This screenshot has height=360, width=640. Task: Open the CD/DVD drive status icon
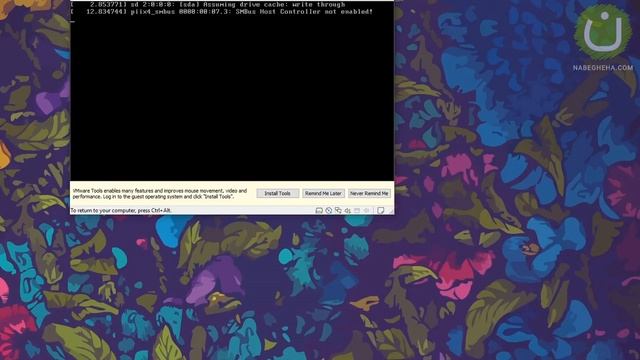coord(329,211)
